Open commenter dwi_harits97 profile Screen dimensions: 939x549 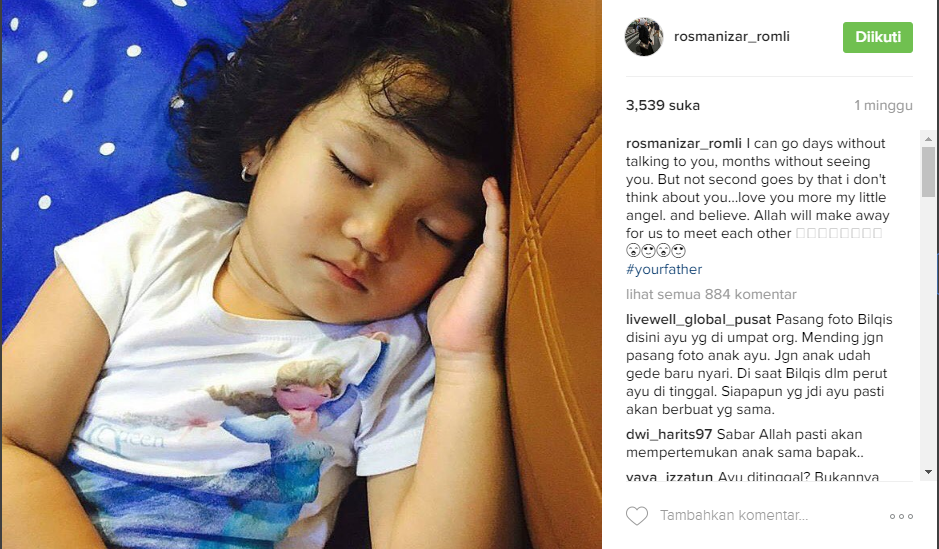669,435
